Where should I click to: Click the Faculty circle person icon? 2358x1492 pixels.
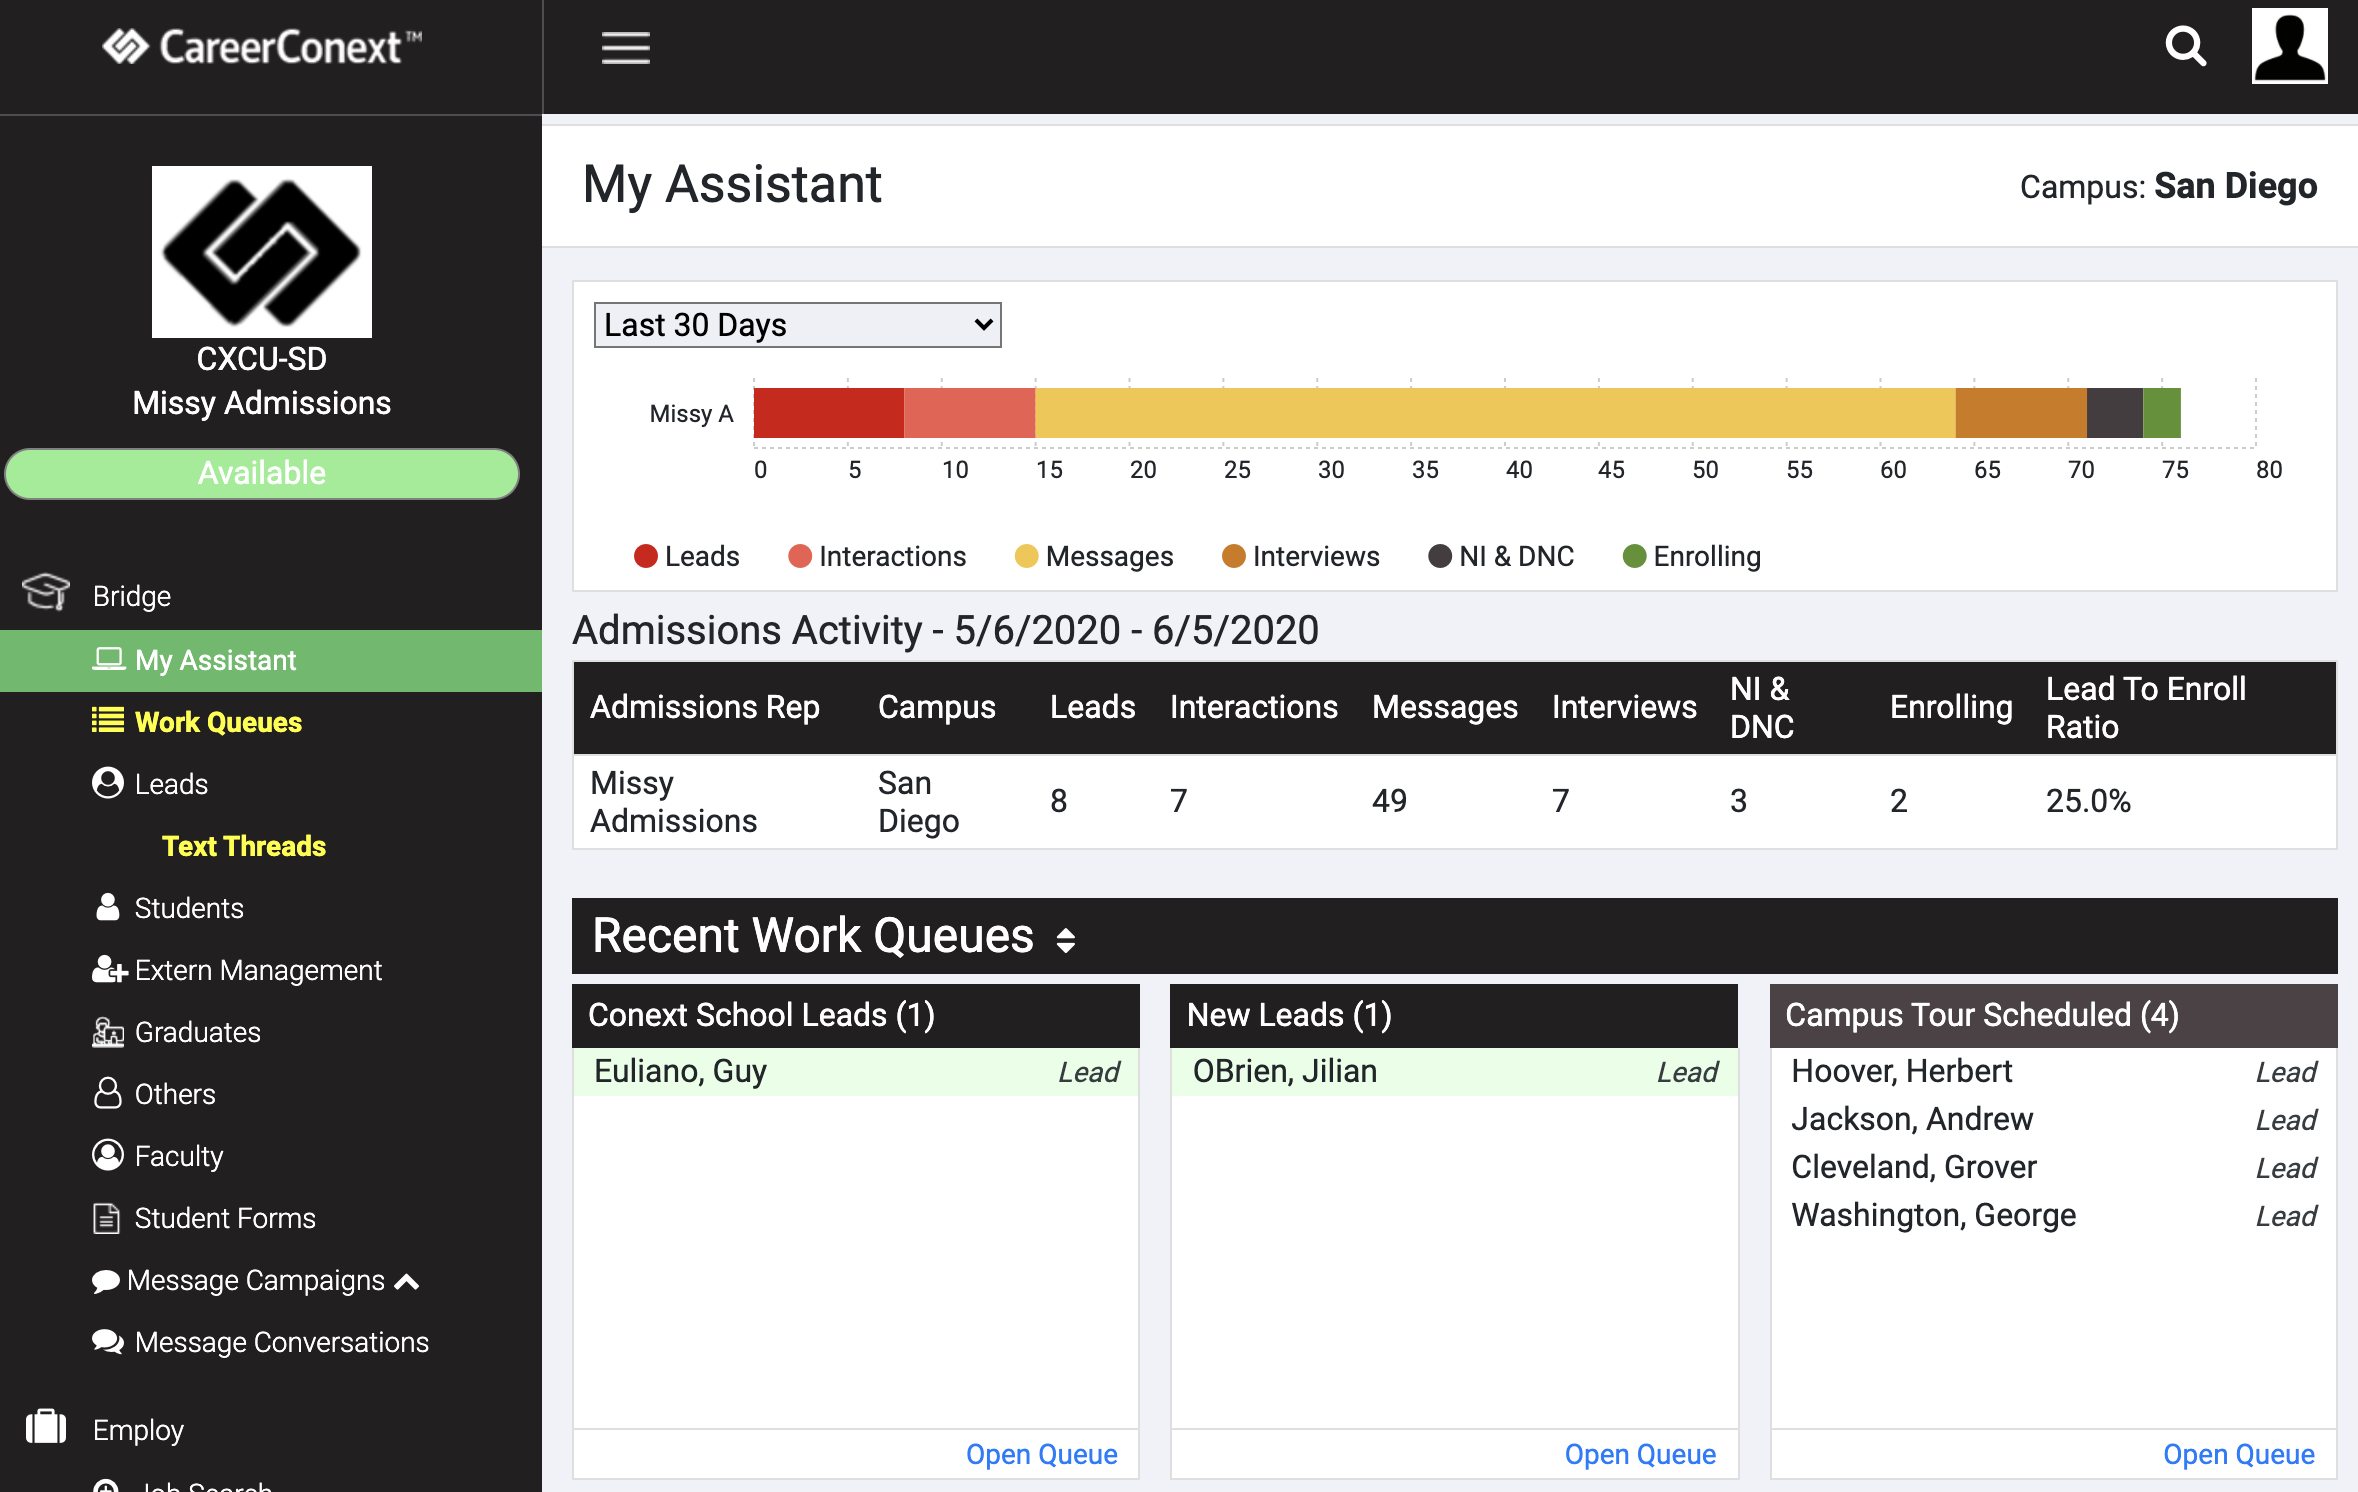[x=108, y=1155]
